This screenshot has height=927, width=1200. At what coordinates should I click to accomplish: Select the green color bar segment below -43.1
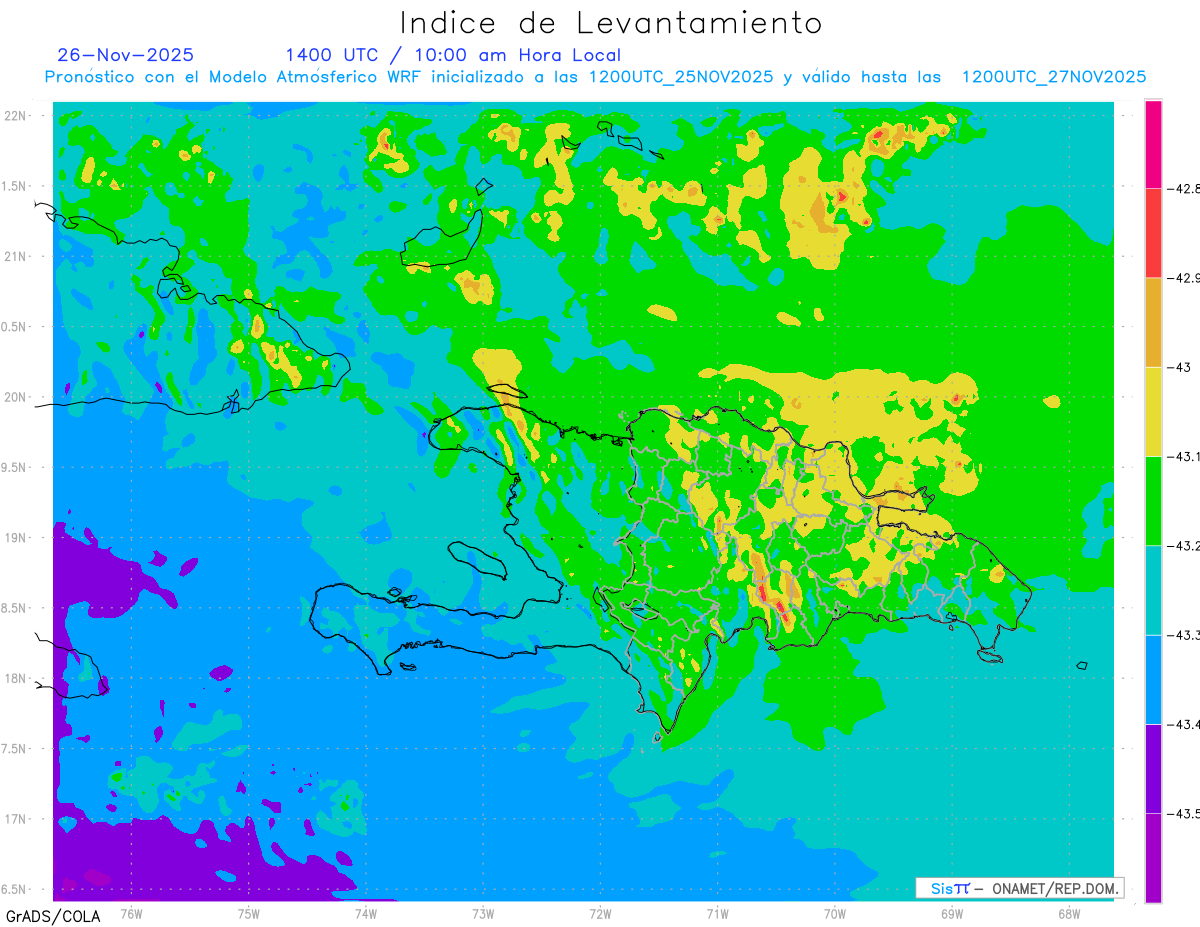click(1154, 501)
